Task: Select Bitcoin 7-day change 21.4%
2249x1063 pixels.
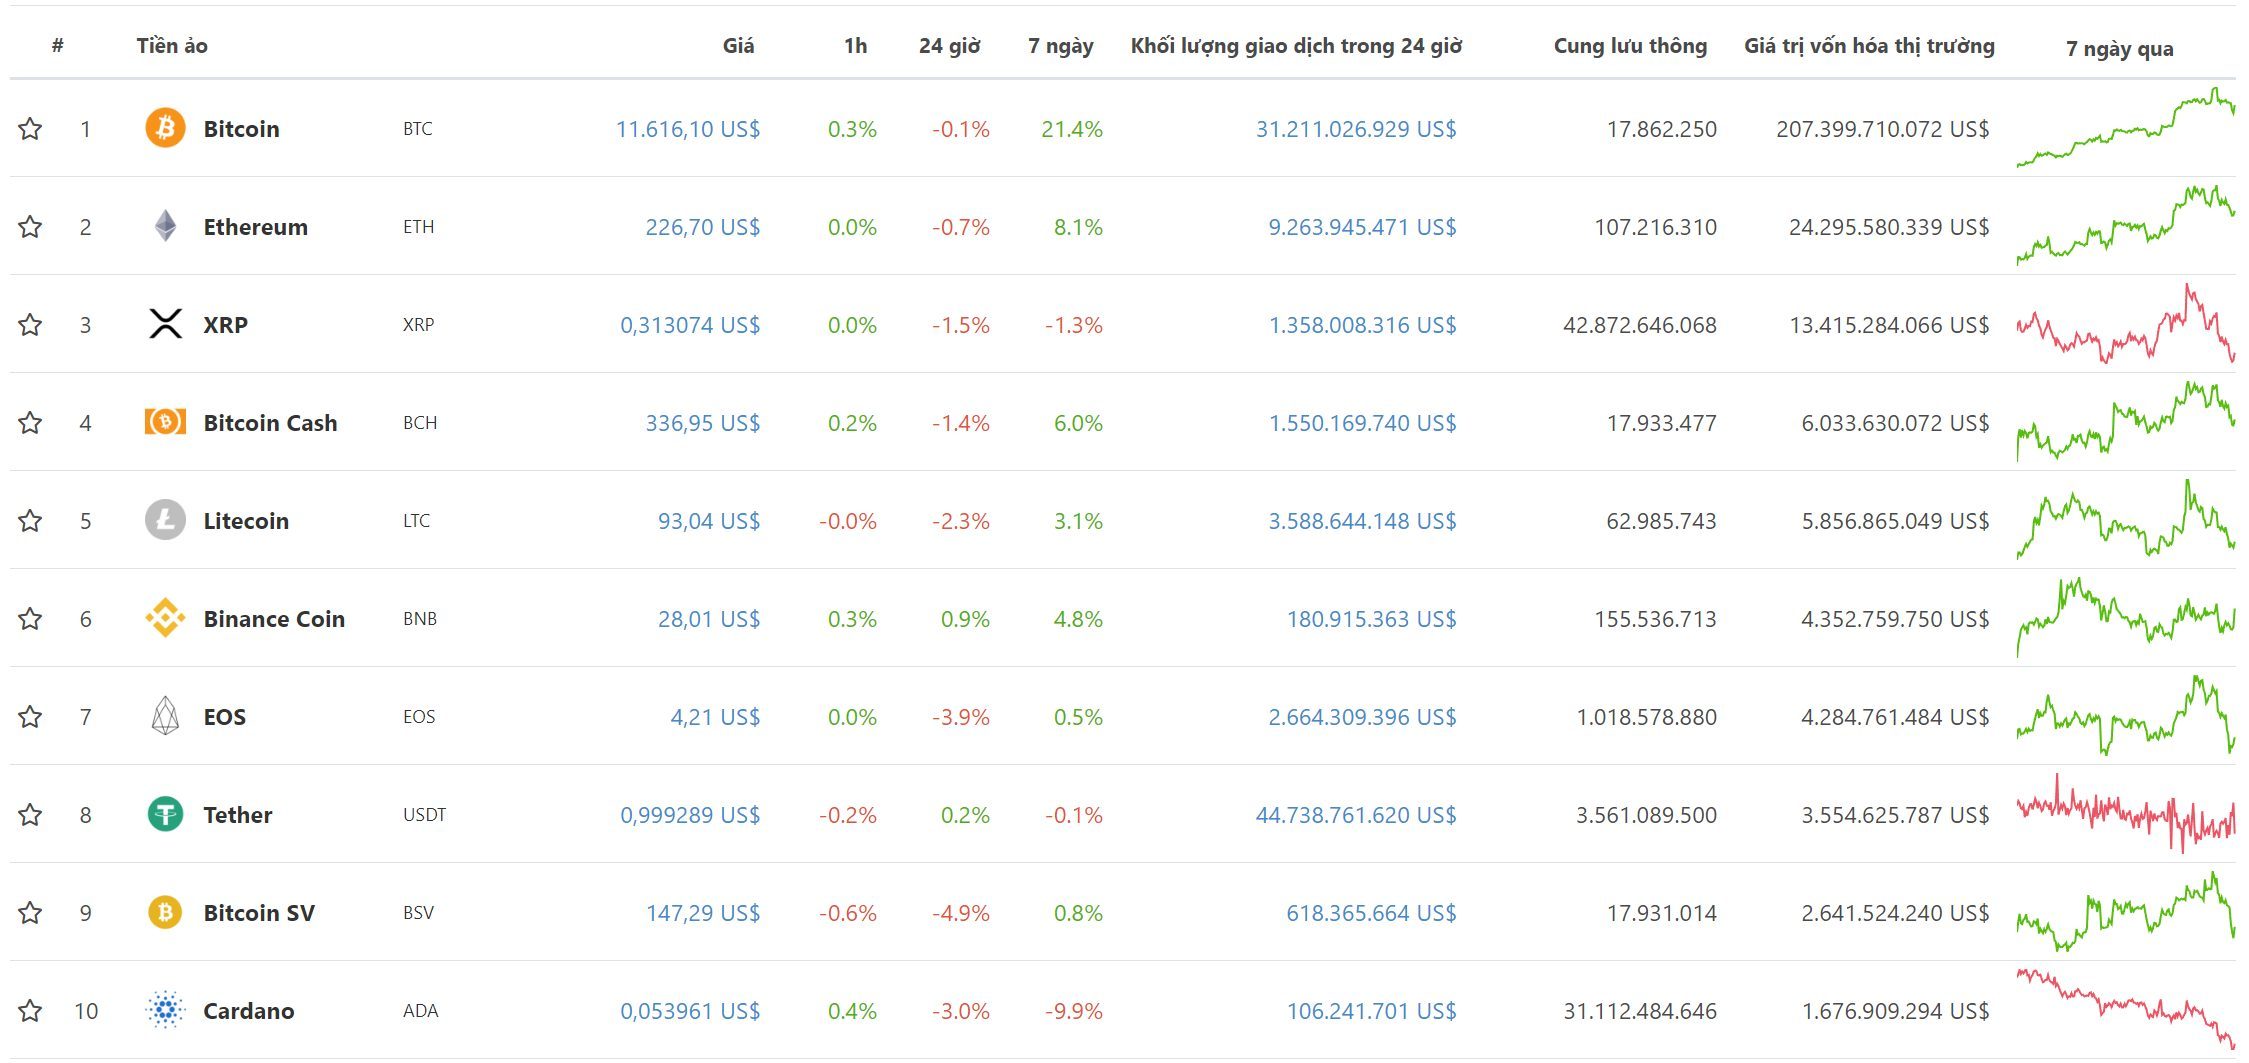Action: point(1071,128)
